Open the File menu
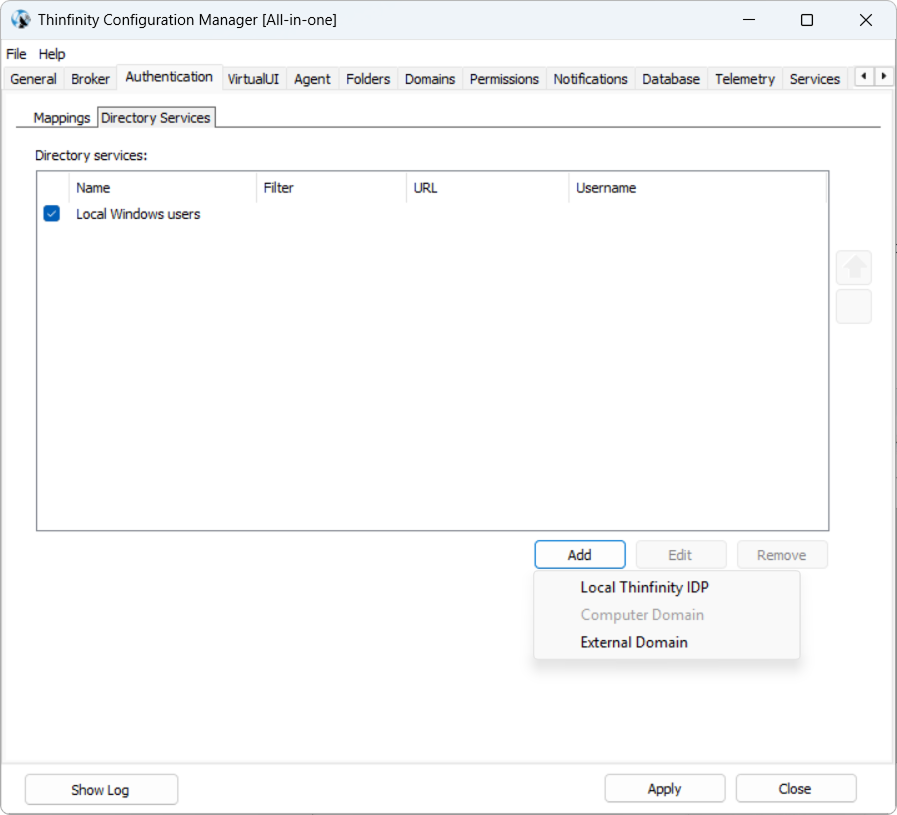 (x=16, y=54)
